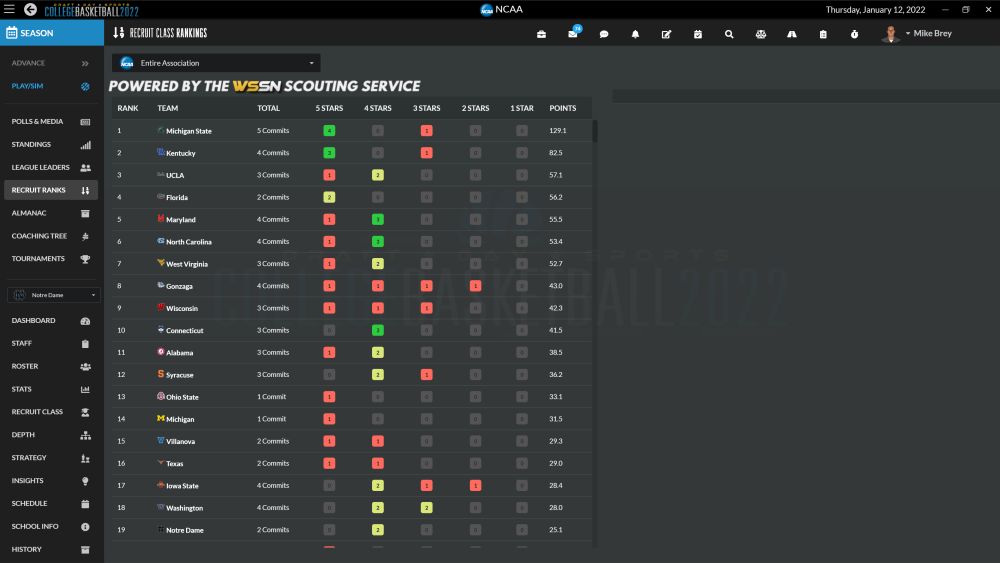Open the hamburger menu icon
The height and width of the screenshot is (563, 1000).
pos(9,9)
